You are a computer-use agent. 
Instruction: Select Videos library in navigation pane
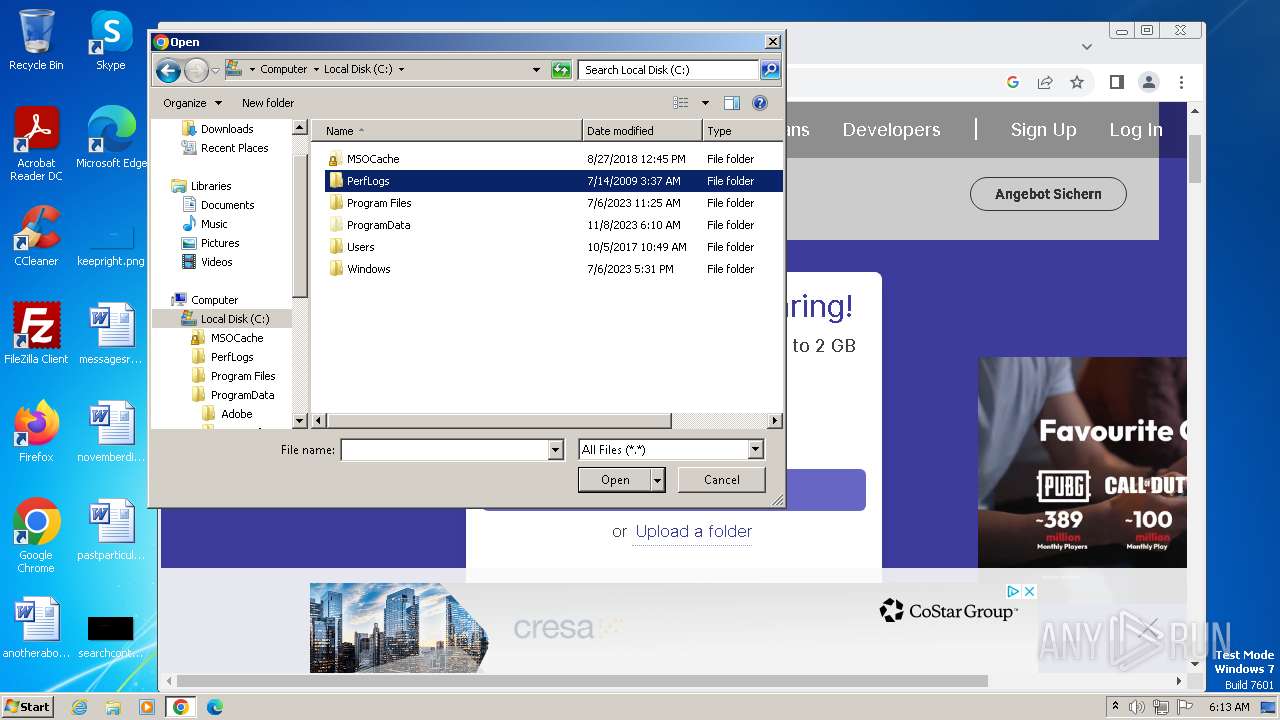[216, 262]
